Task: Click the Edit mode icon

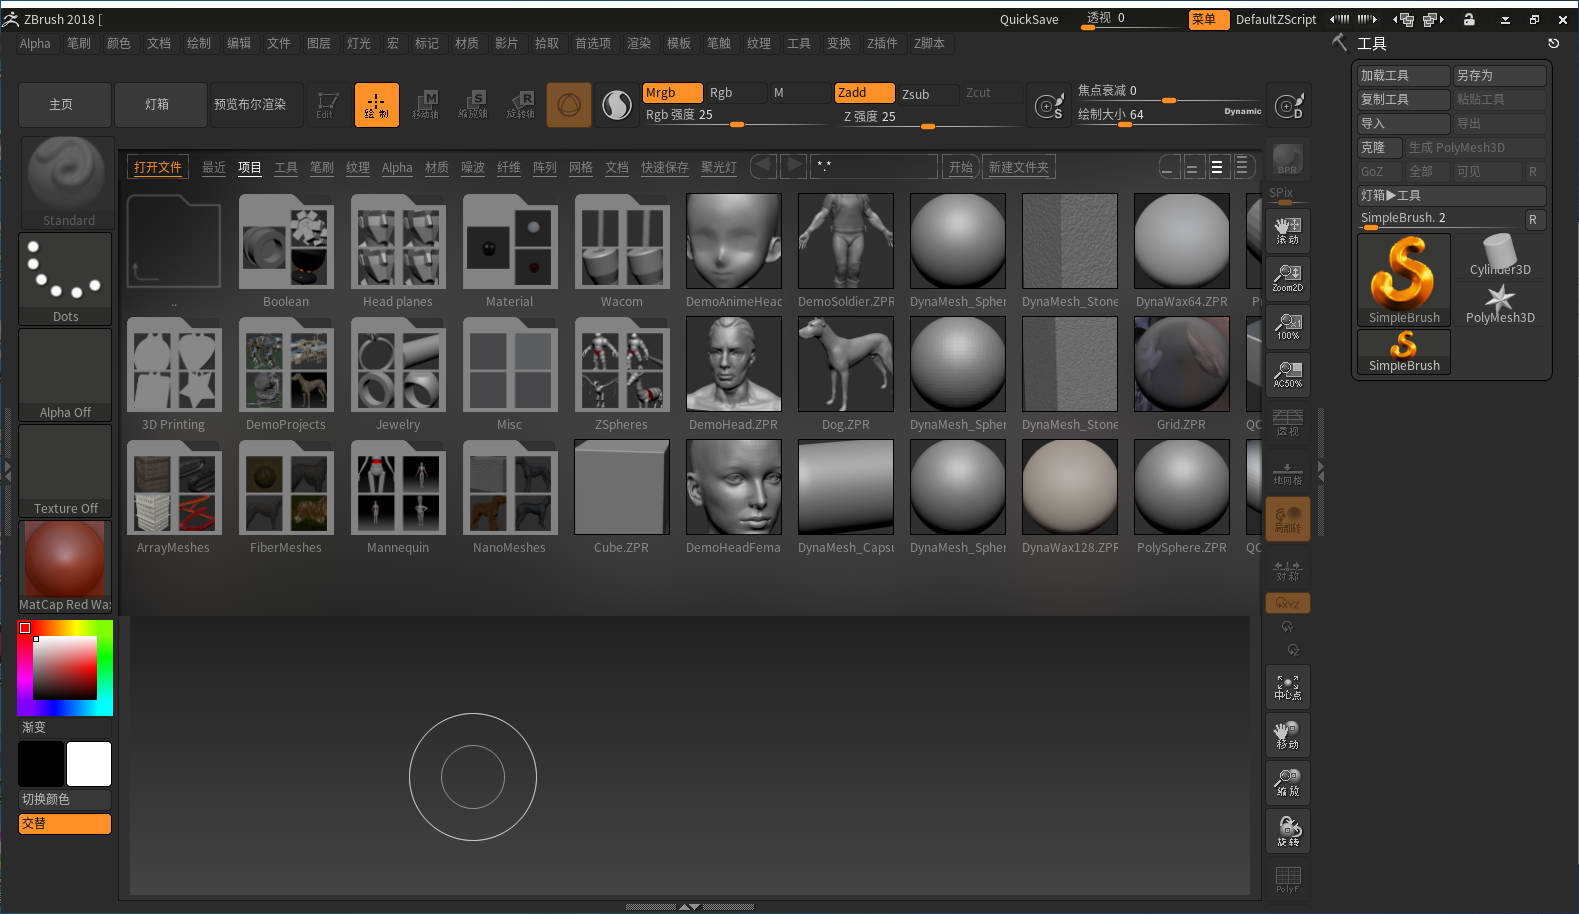Action: [x=326, y=105]
